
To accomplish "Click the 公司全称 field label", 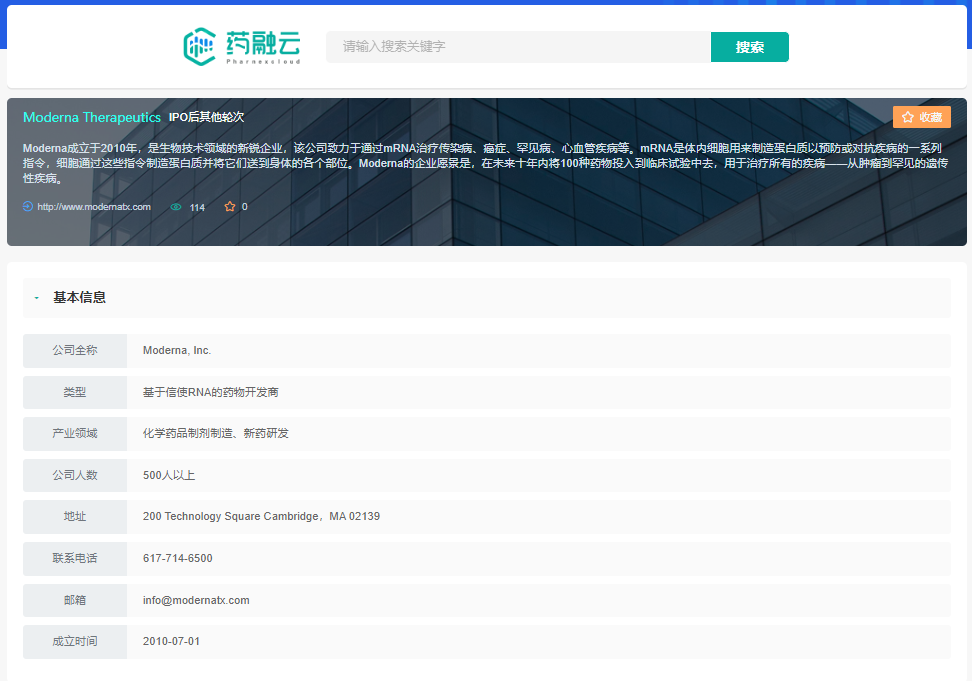I will pos(75,351).
